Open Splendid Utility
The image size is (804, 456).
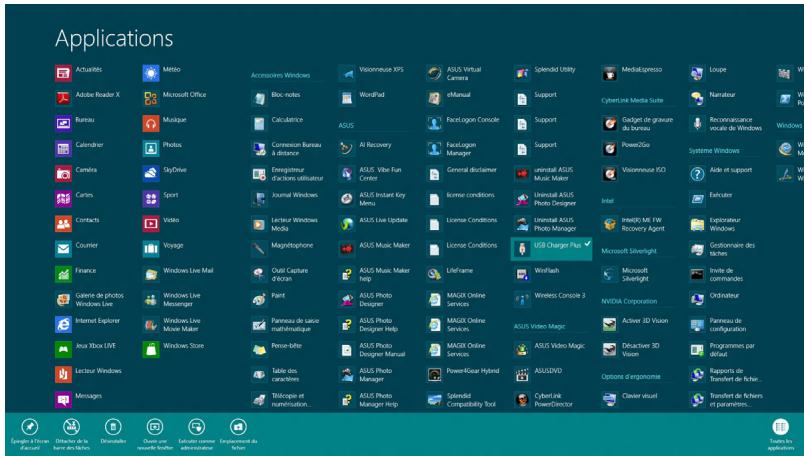point(545,73)
